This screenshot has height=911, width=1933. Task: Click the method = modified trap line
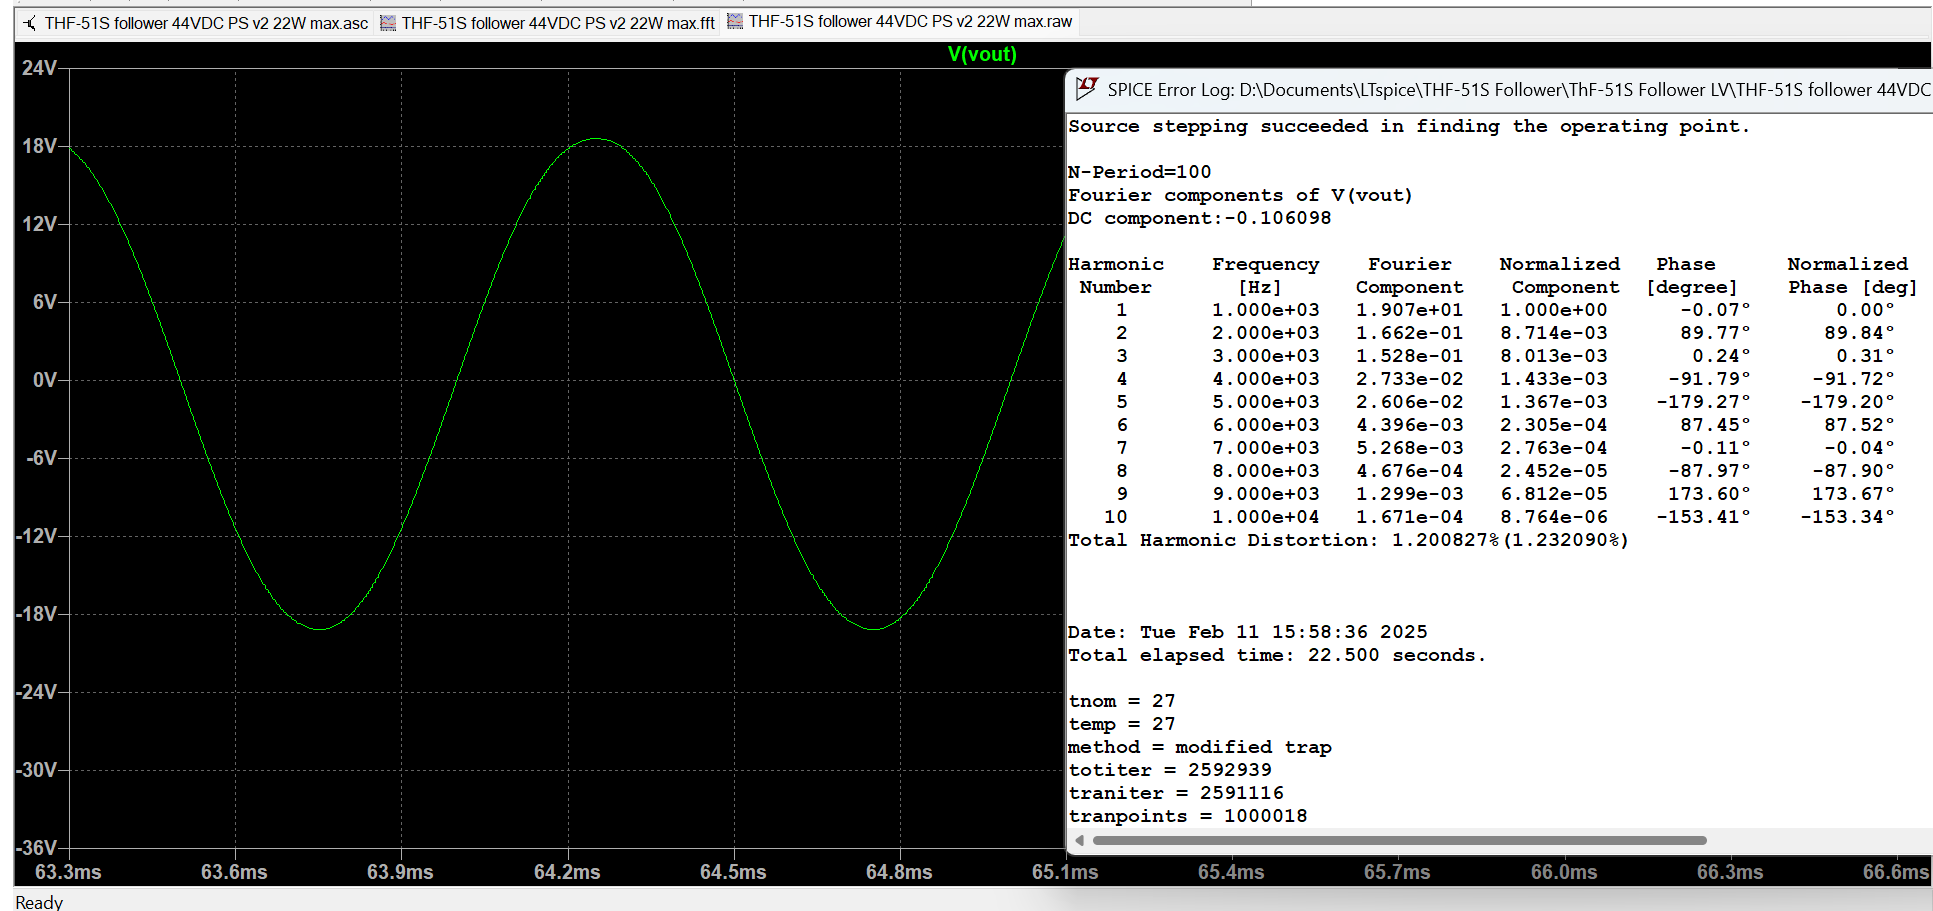click(x=1199, y=747)
